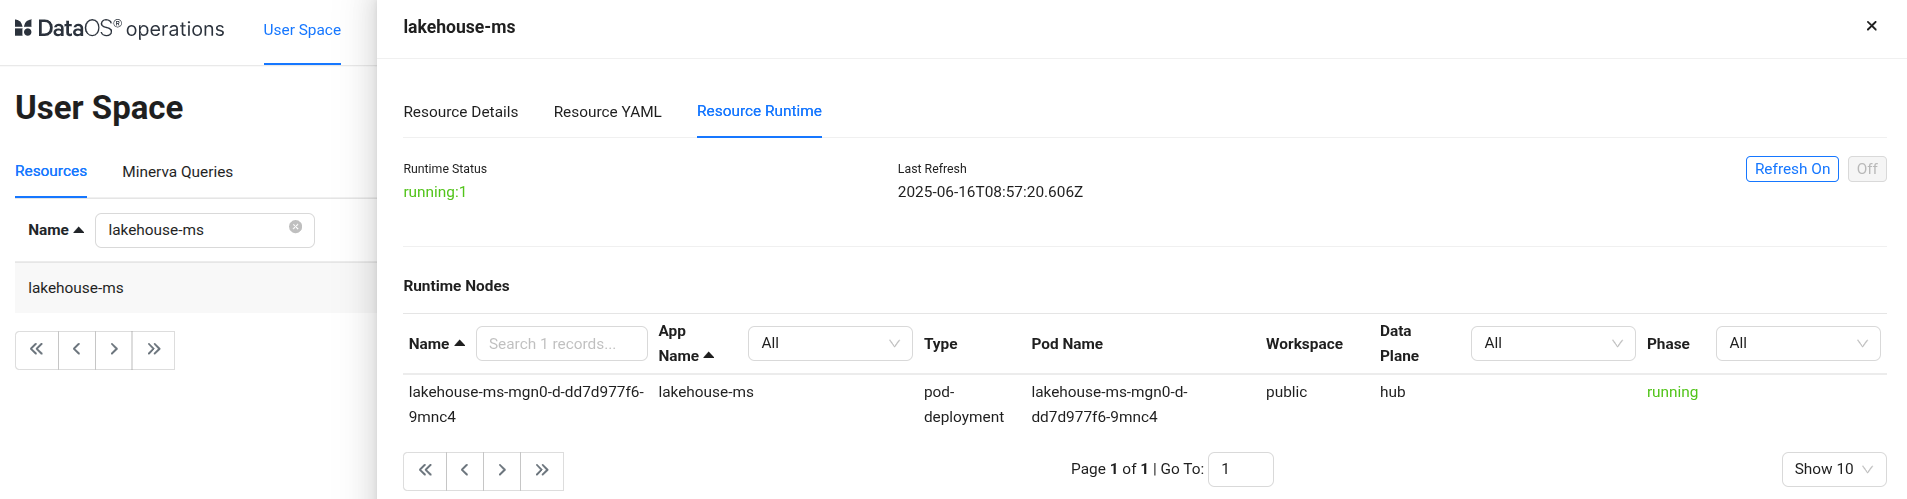Switch to the Resource YAML tab
This screenshot has height=499, width=1907.
[x=607, y=112]
